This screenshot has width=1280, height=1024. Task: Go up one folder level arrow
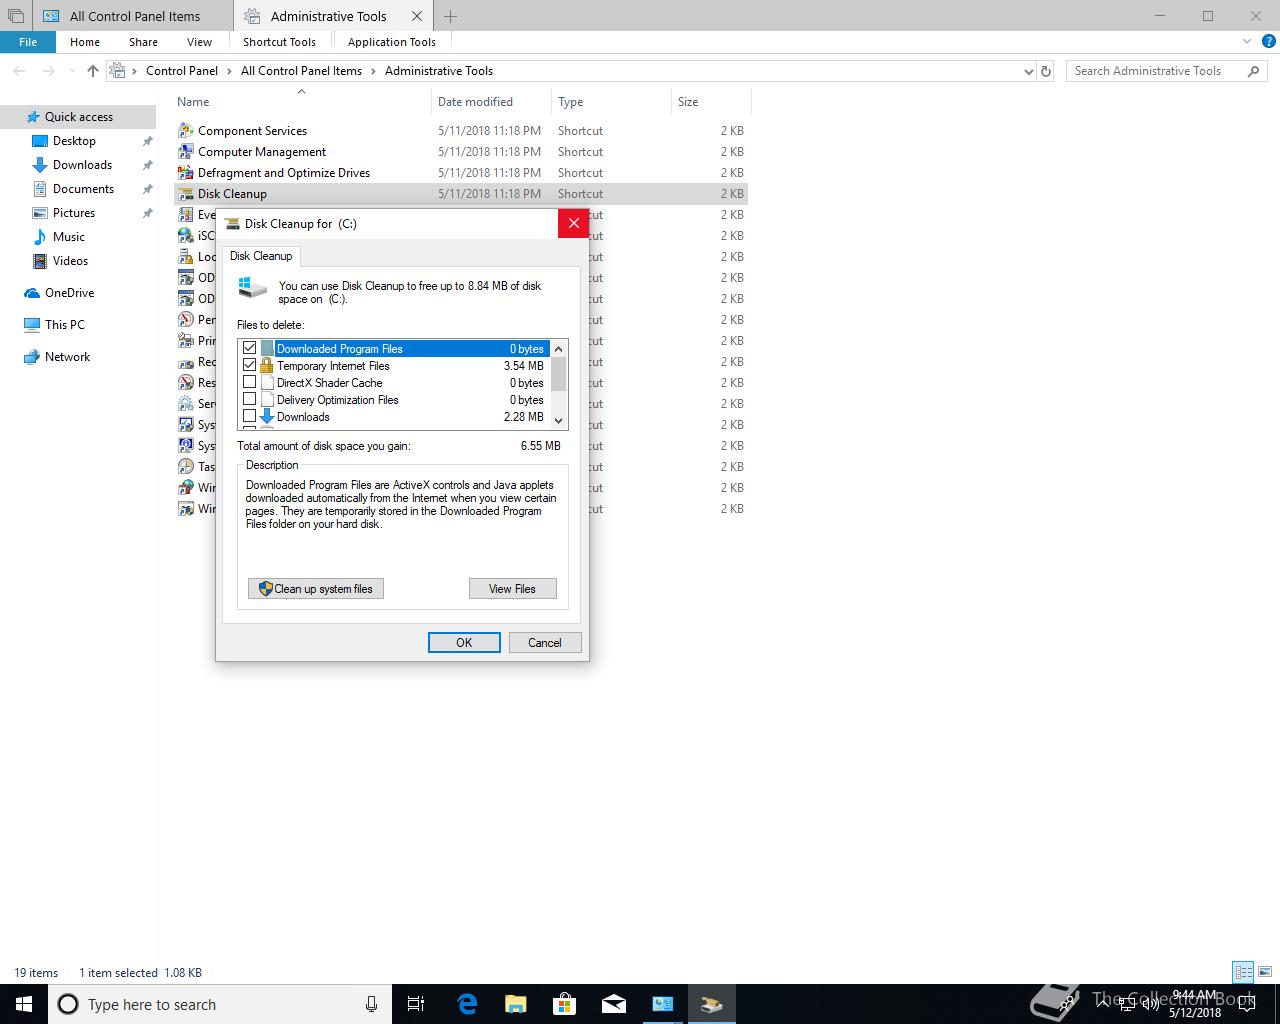(93, 71)
